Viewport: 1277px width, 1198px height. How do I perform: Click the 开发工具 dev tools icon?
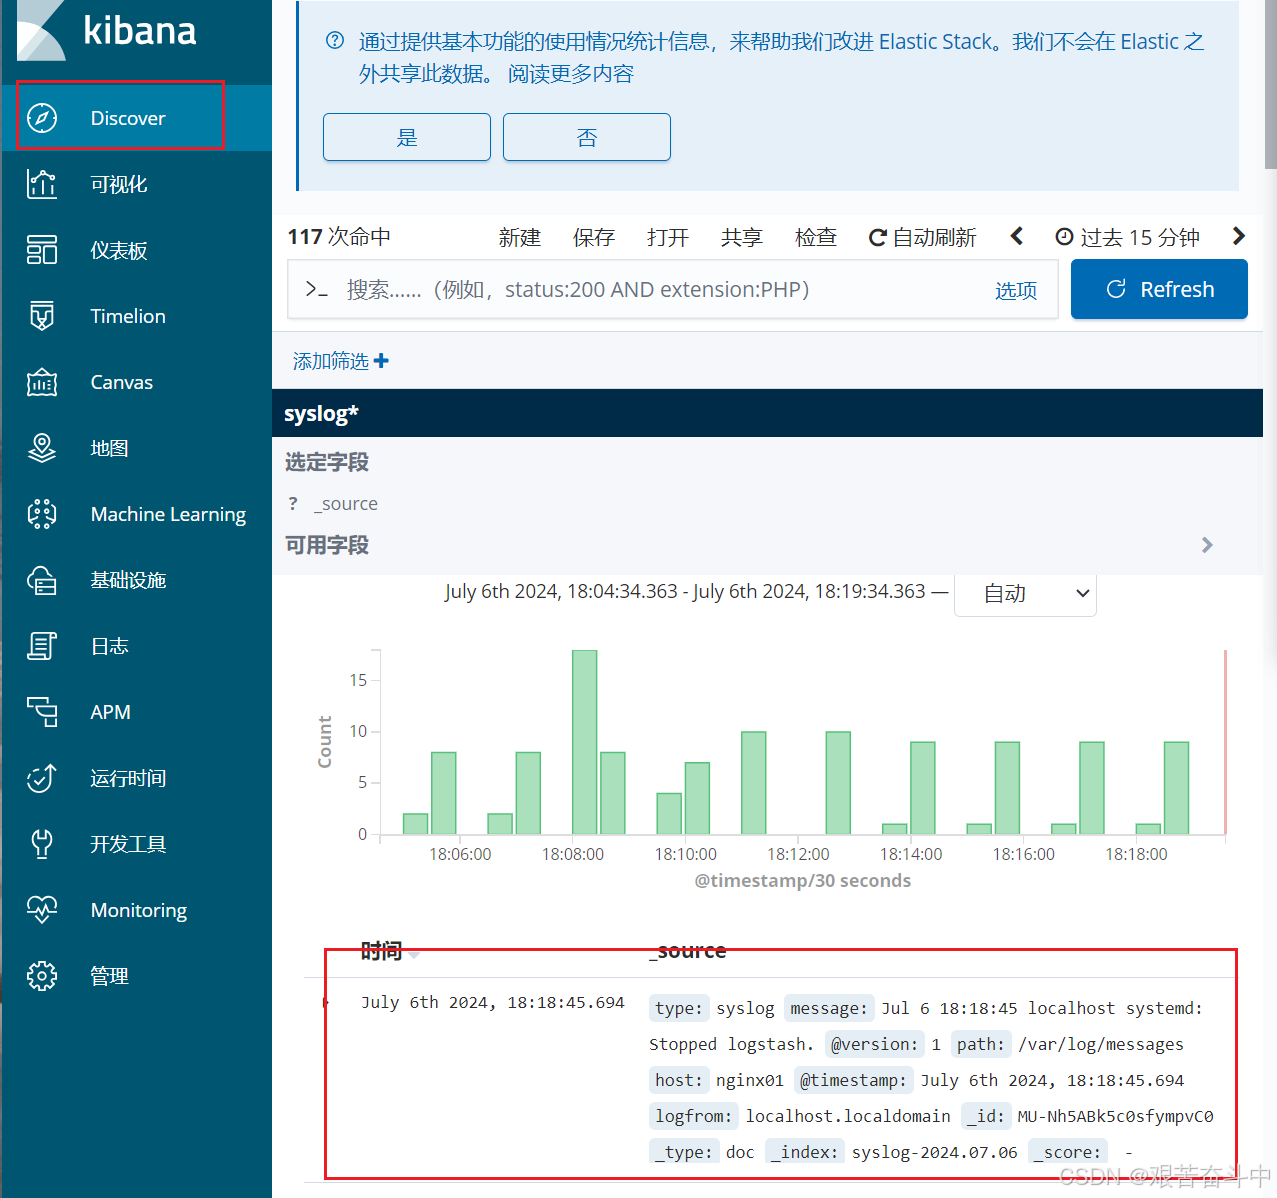[42, 844]
